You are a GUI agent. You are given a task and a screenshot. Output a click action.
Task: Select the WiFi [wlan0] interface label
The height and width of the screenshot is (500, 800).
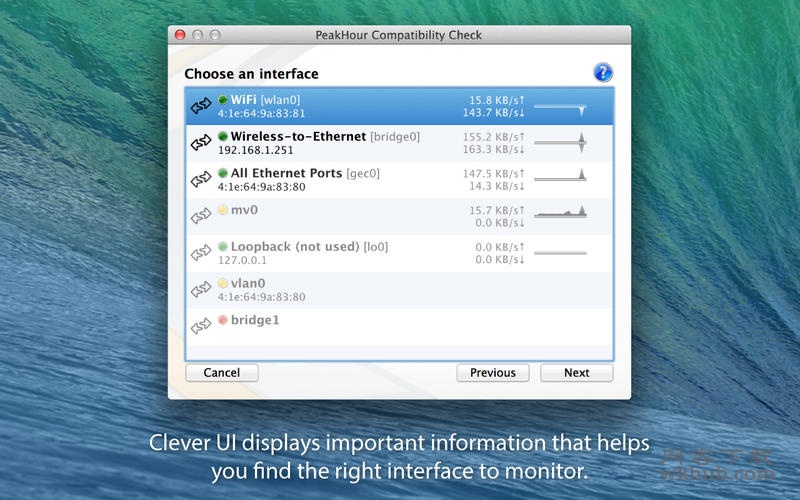265,99
